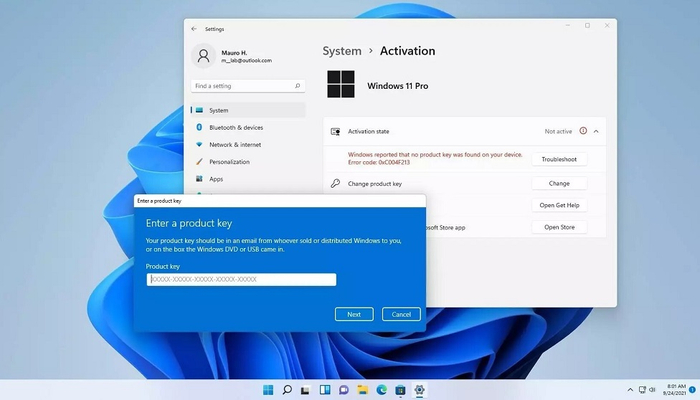Click the Mauro H. account name

pyautogui.click(x=234, y=53)
